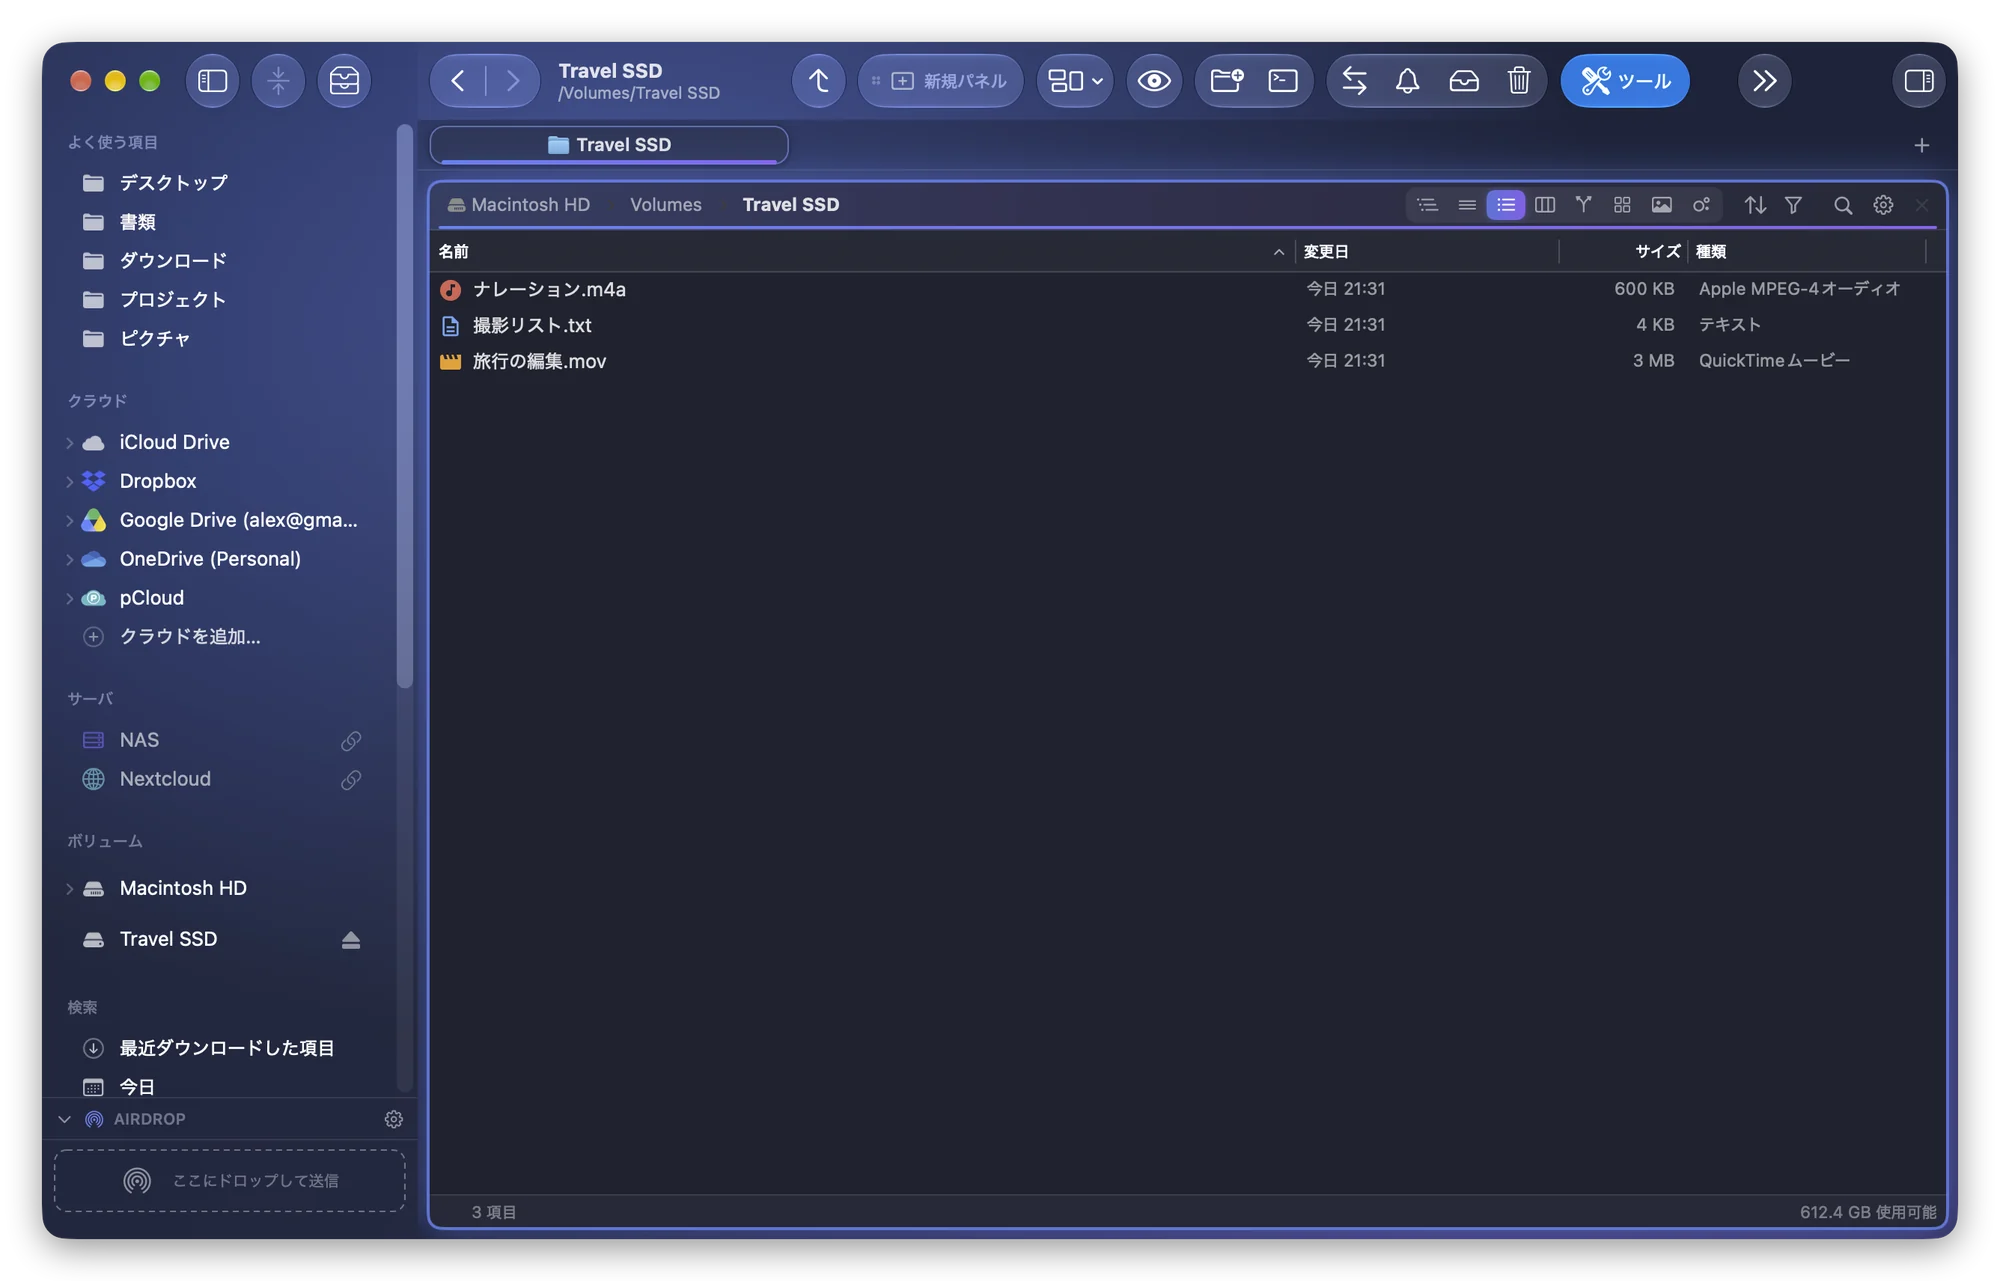The width and height of the screenshot is (2000, 1281).
Task: Click Volumes in the path bar
Action: point(666,205)
